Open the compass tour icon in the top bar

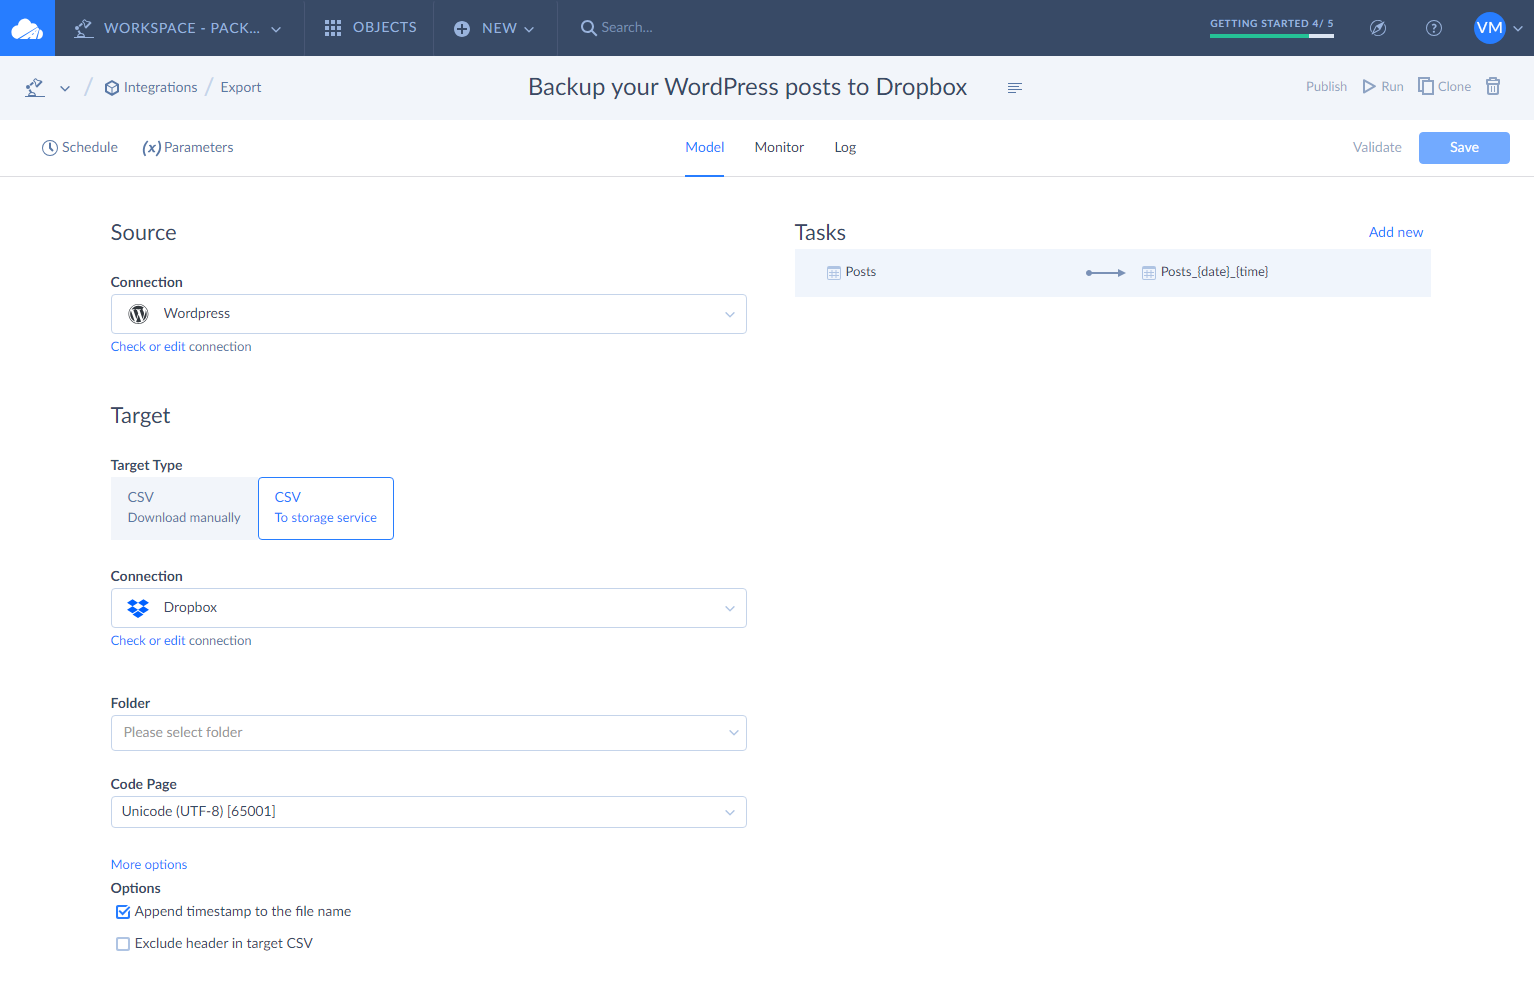click(x=1378, y=27)
